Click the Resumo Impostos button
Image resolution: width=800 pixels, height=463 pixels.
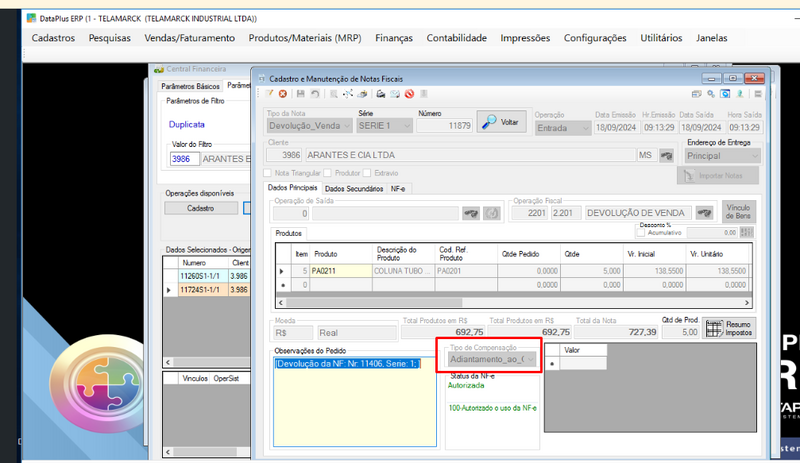tap(729, 328)
